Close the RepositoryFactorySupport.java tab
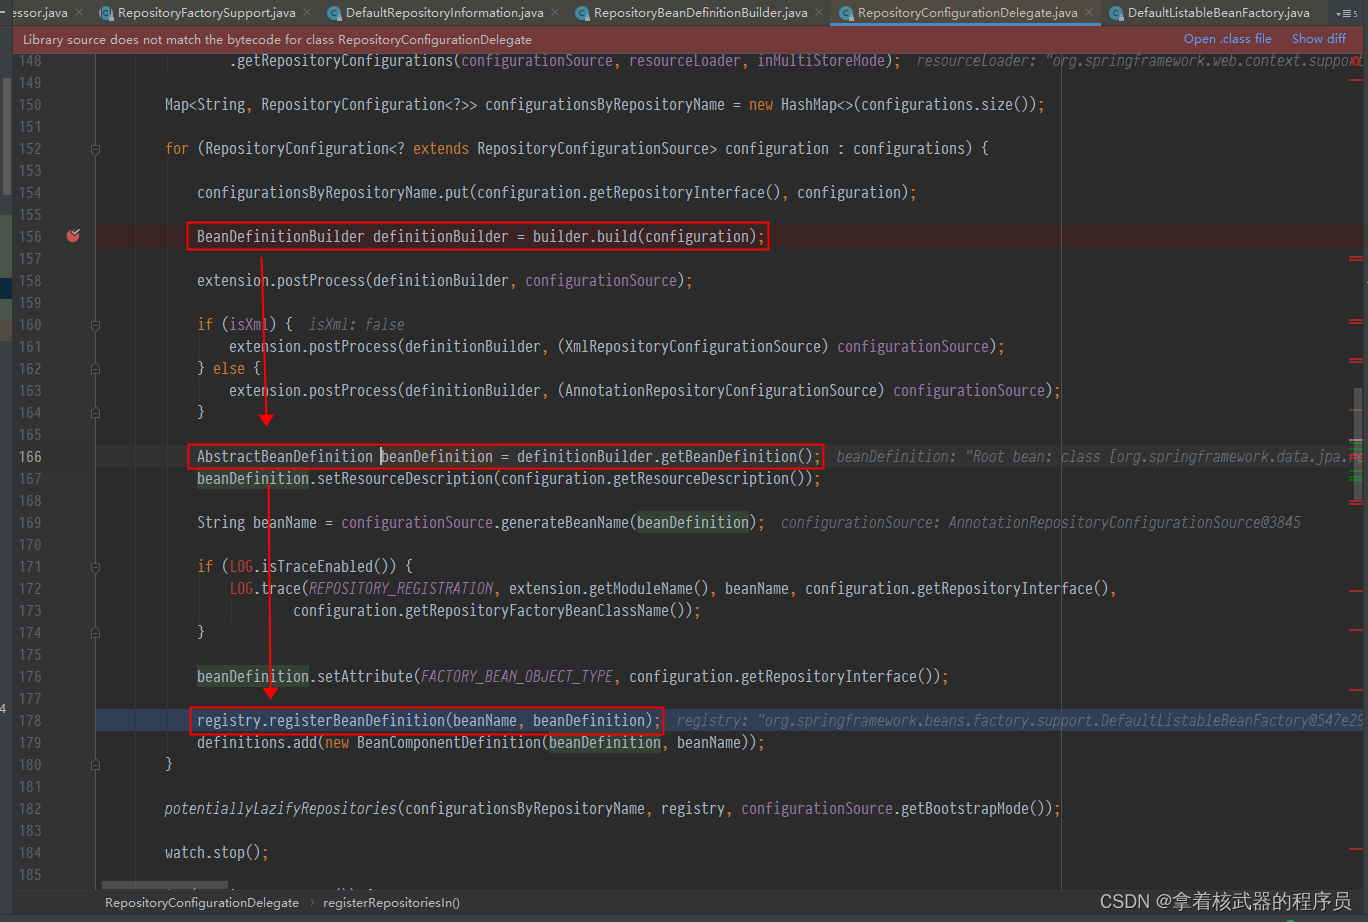Image resolution: width=1368 pixels, height=922 pixels. click(x=308, y=13)
